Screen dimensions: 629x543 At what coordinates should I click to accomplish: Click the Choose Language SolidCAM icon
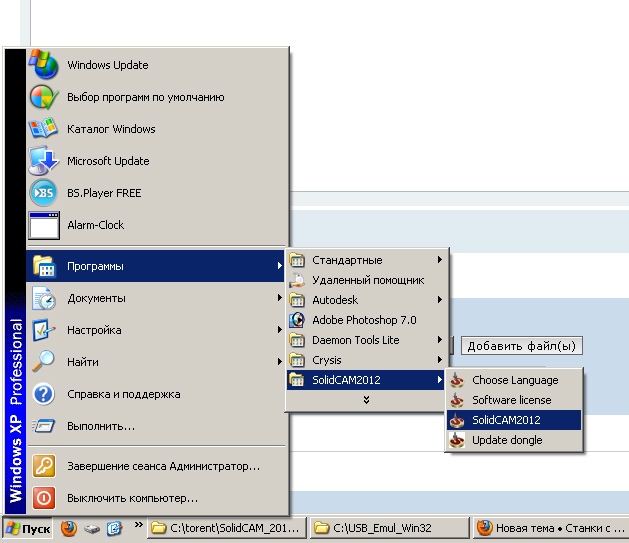click(x=457, y=380)
